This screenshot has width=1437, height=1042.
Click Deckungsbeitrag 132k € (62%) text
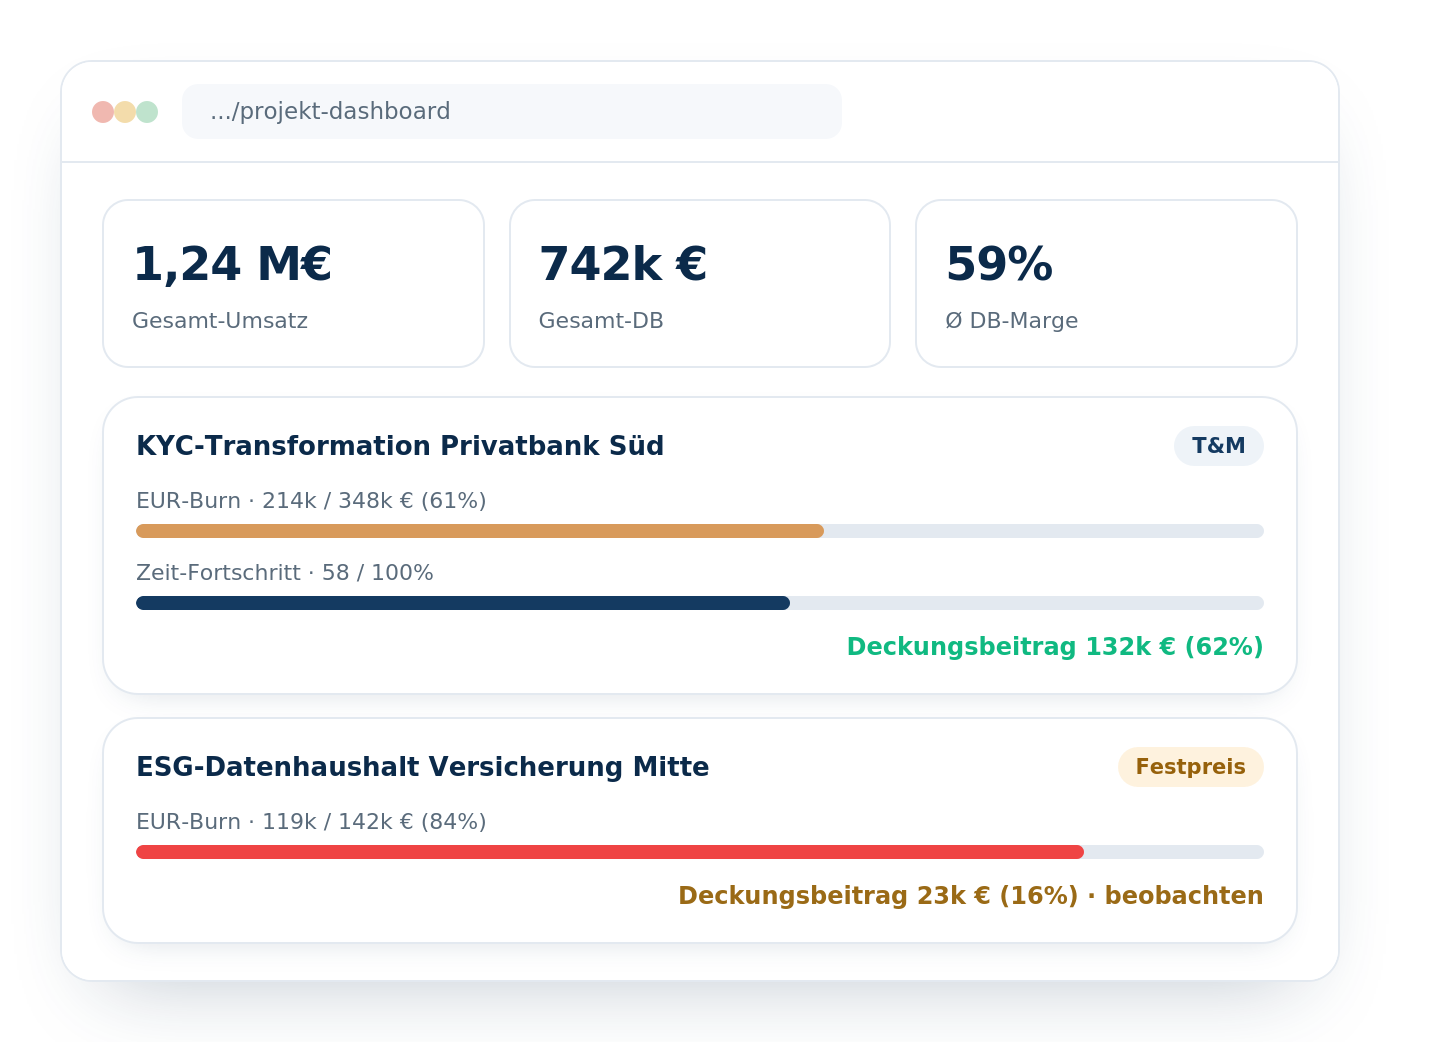coord(1055,647)
